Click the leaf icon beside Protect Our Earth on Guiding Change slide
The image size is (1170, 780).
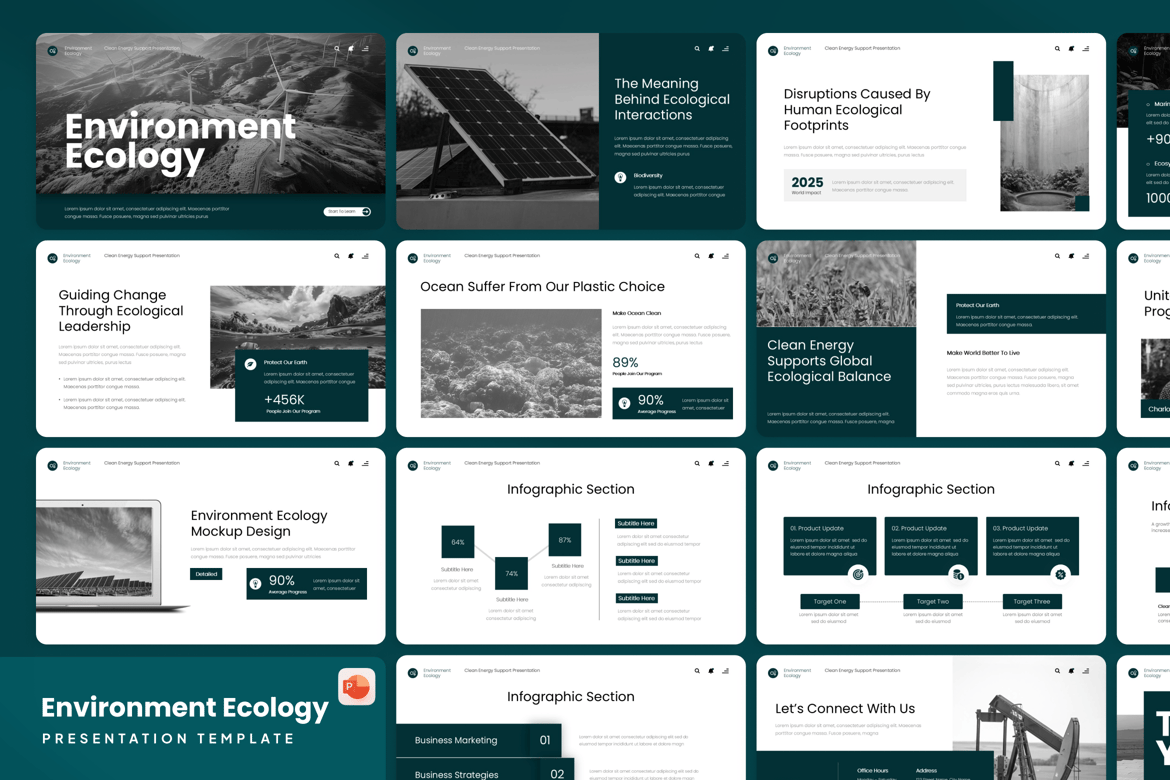251,364
